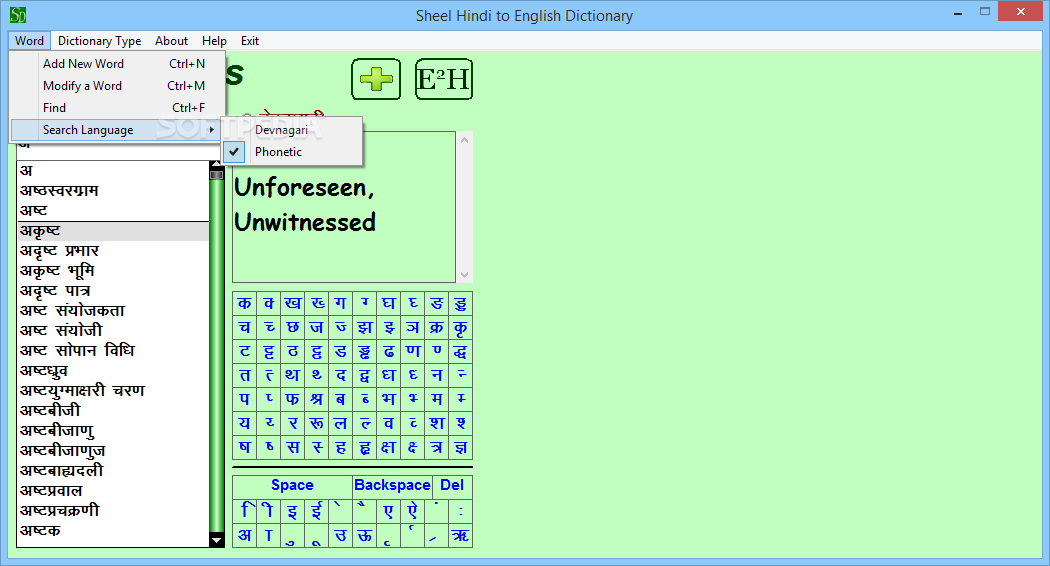Tap the च key on the Hindi keypad
The image size is (1050, 566).
(x=244, y=328)
